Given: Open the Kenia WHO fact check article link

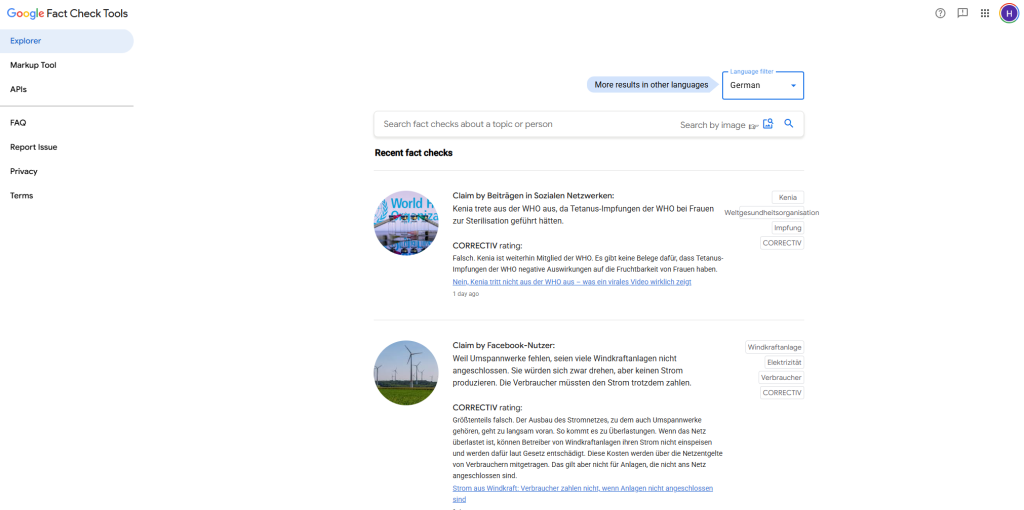Looking at the screenshot, I should 571,282.
